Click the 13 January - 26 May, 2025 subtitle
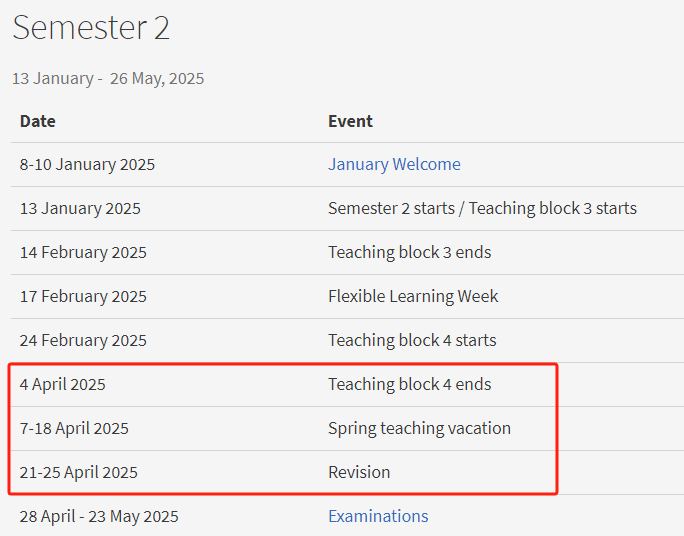This screenshot has width=684, height=536. pyautogui.click(x=108, y=79)
